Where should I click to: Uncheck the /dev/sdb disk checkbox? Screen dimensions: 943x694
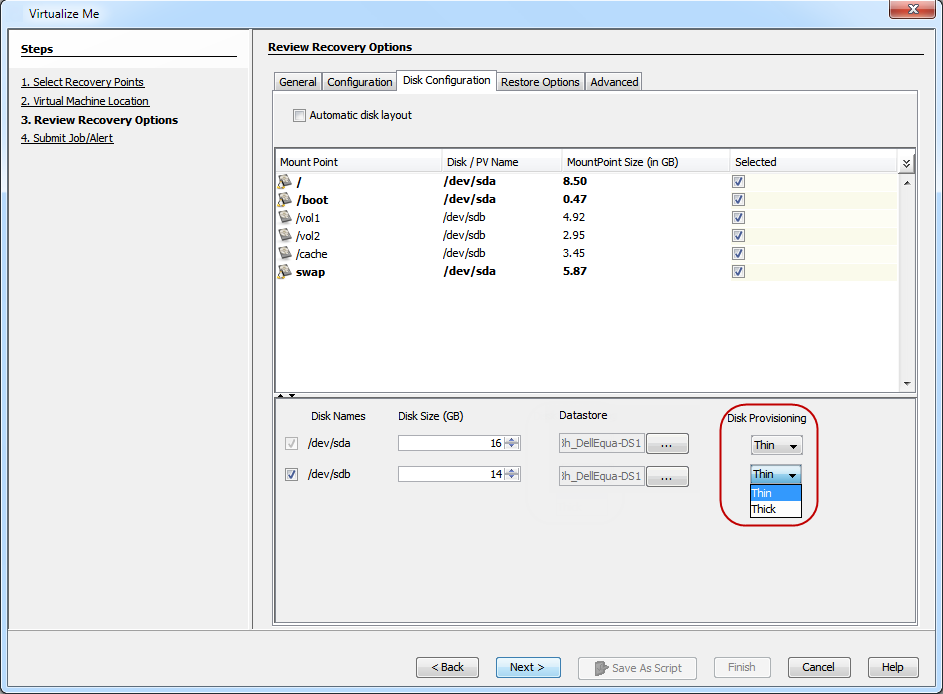pos(292,475)
